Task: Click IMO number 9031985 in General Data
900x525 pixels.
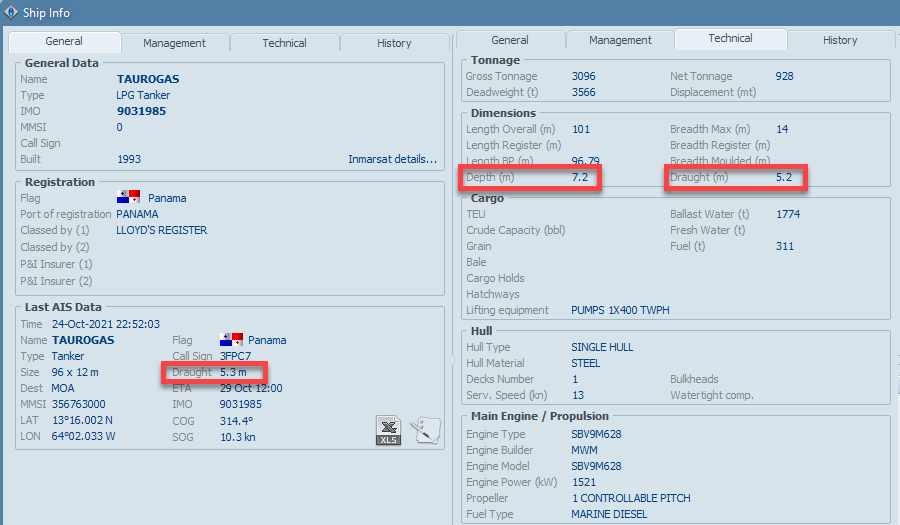Action: coord(141,111)
